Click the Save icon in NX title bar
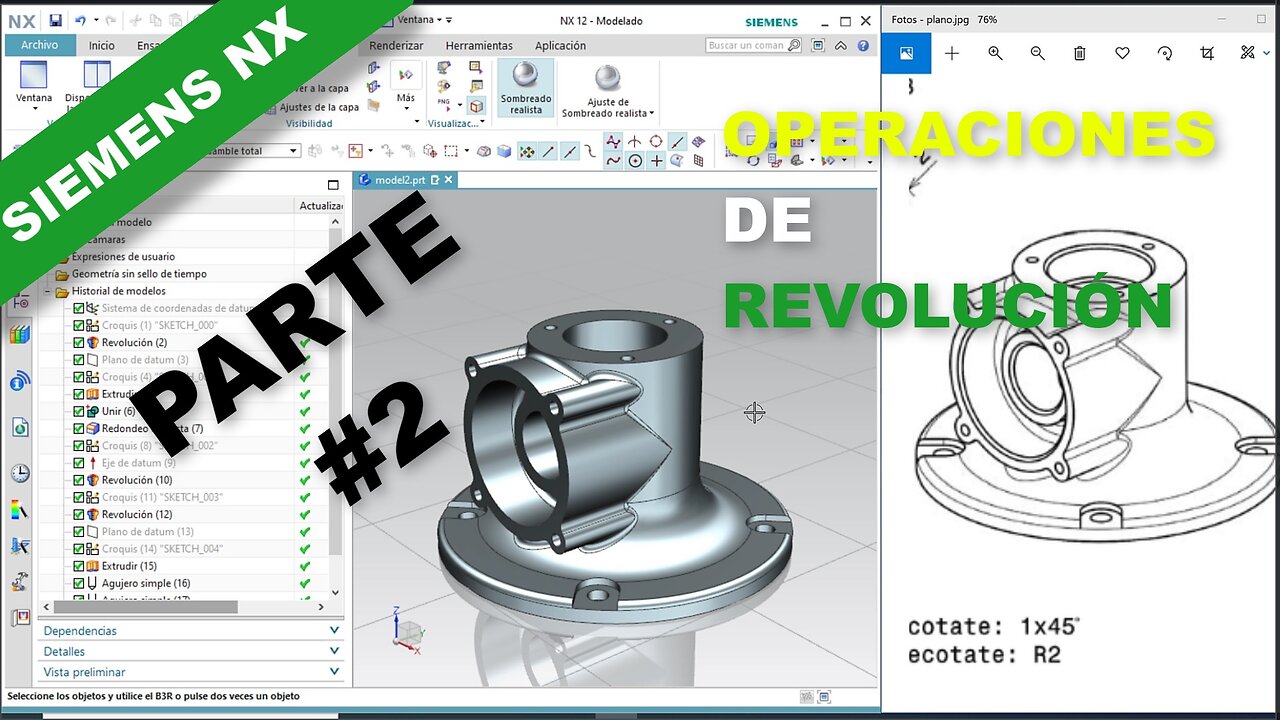 point(55,20)
